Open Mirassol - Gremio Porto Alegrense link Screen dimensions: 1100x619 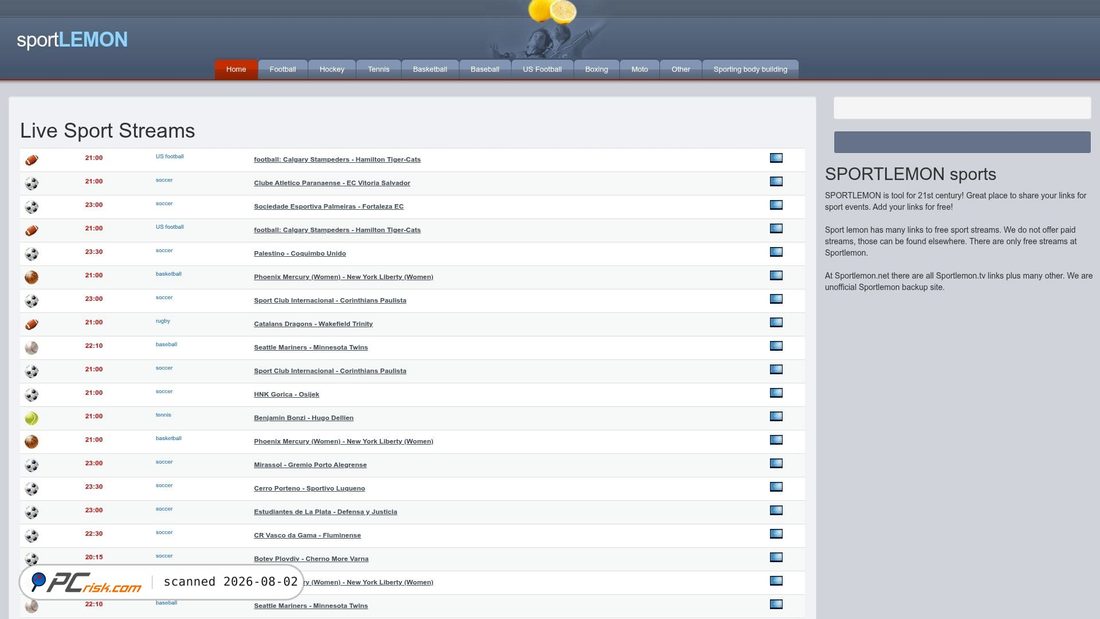pyautogui.click(x=310, y=465)
